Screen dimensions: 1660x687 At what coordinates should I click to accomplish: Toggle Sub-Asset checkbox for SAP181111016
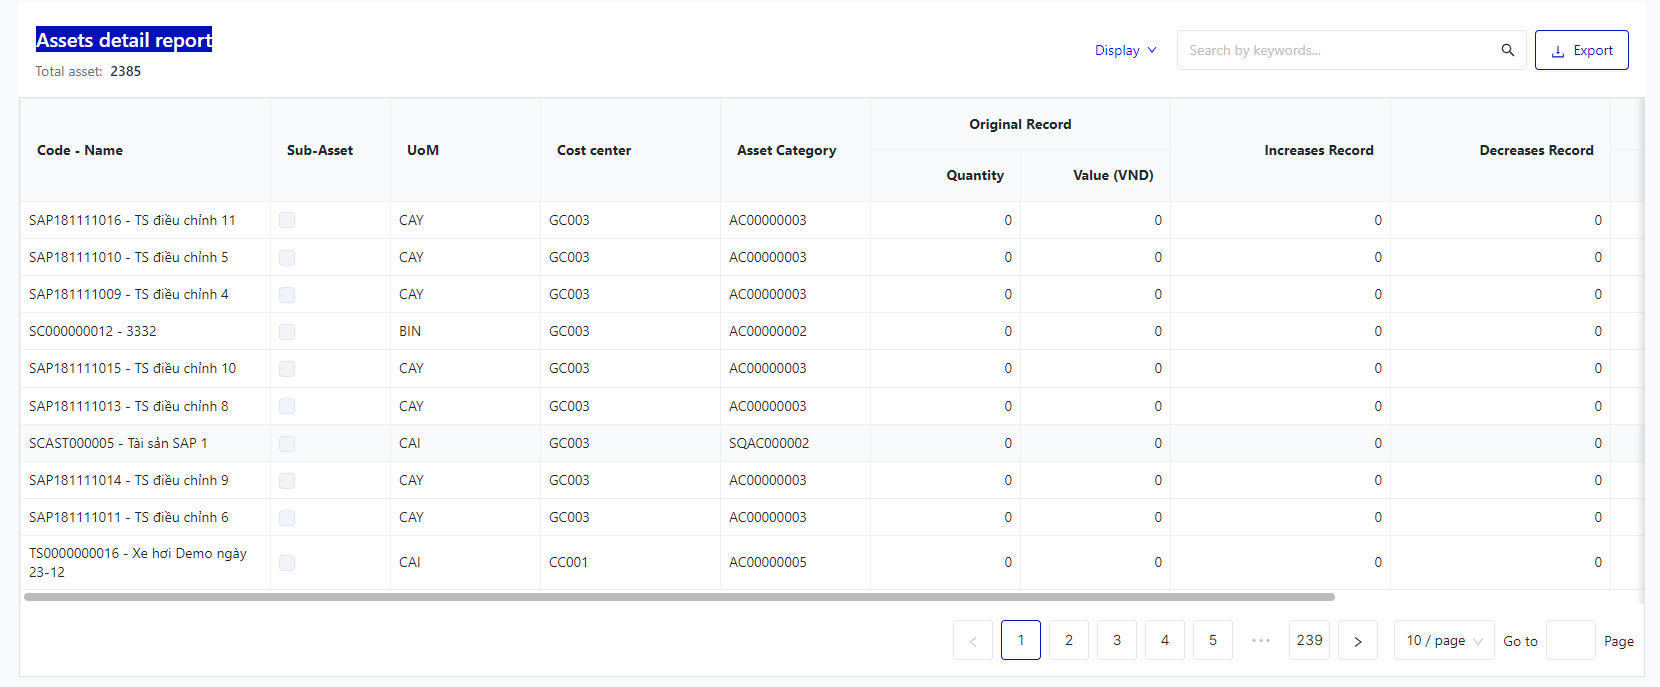pyautogui.click(x=287, y=220)
